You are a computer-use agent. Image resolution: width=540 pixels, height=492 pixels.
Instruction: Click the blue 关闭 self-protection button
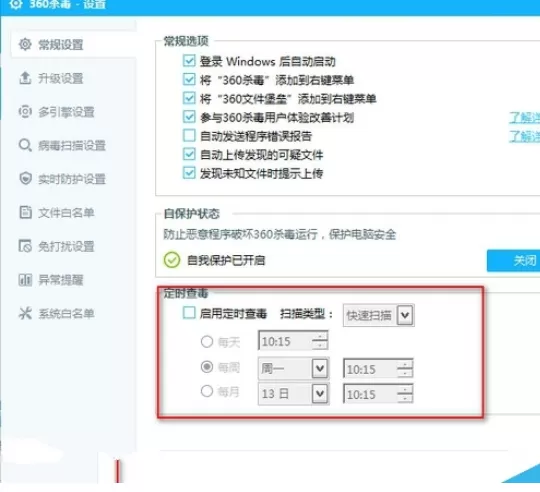click(513, 261)
